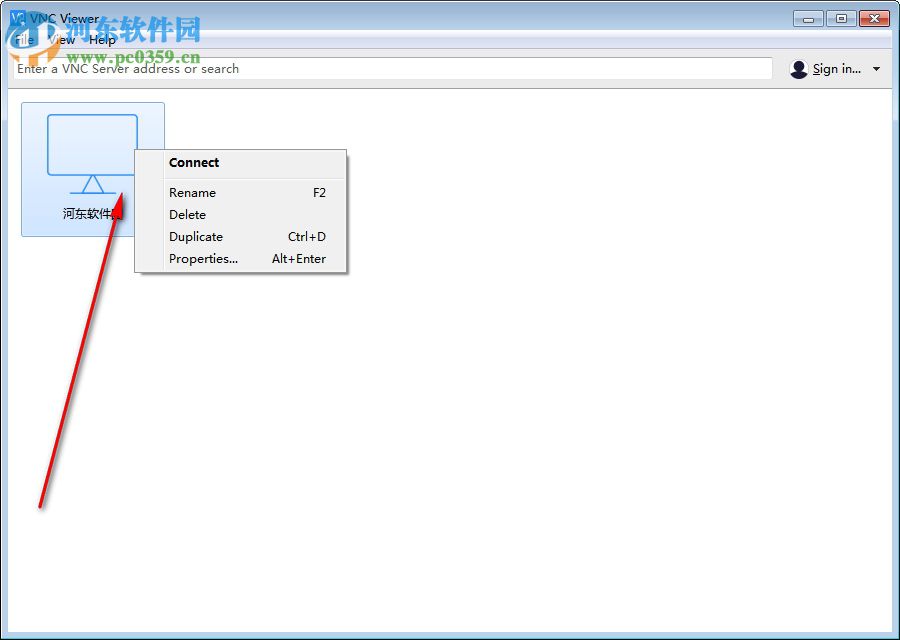Click the minimize button in the title bar
Viewport: 900px width, 640px height.
coord(806,18)
